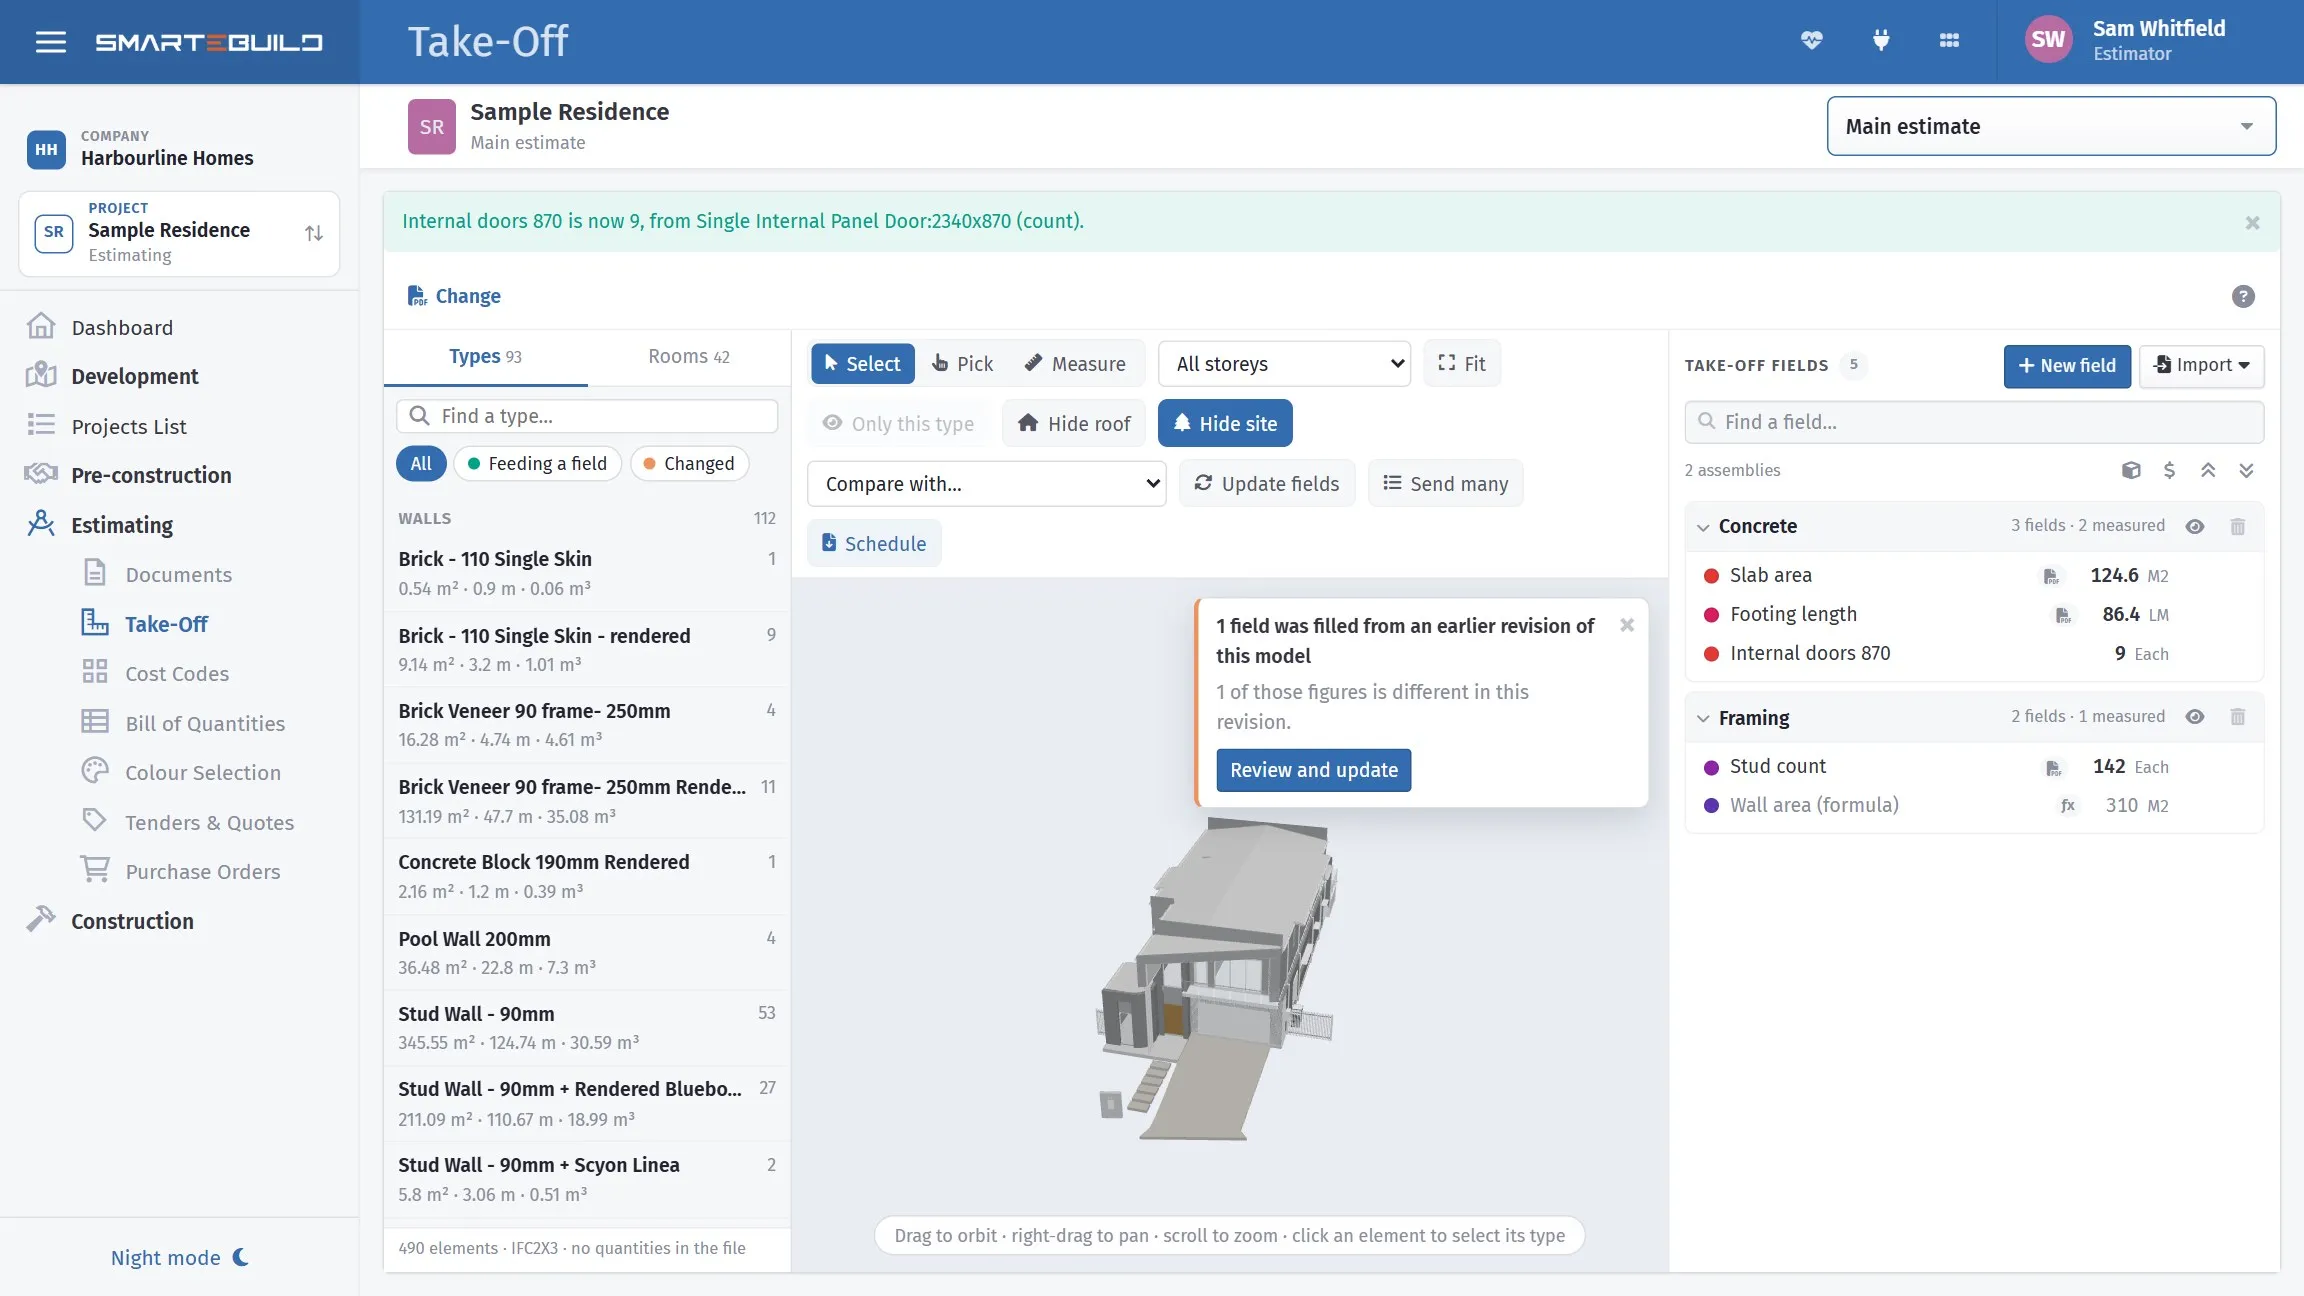The height and width of the screenshot is (1296, 2304).
Task: Open the hamburger navigation menu
Action: coord(50,42)
